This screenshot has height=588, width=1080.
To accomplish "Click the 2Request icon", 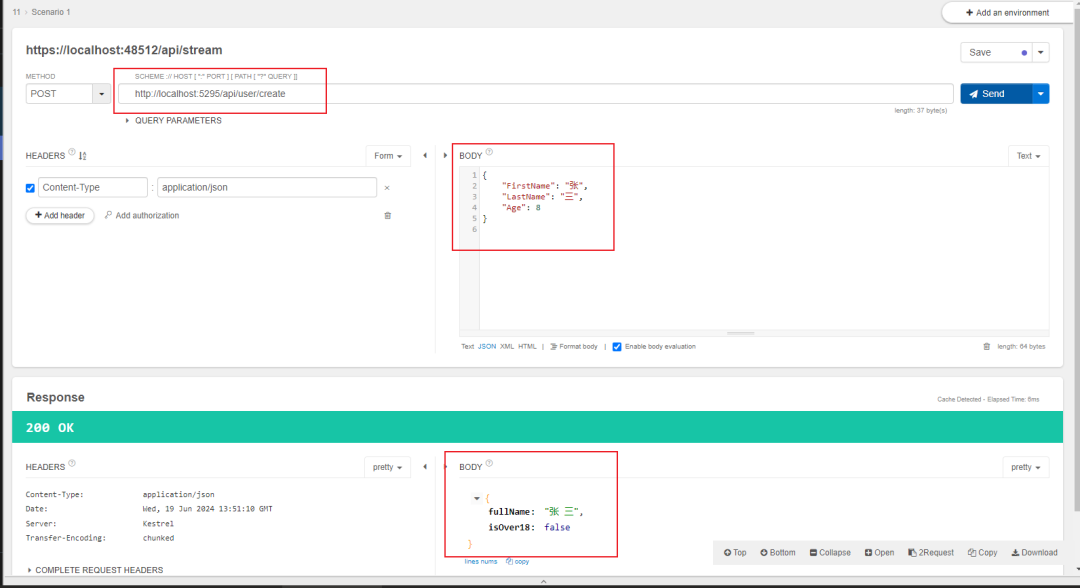I will [x=912, y=552].
